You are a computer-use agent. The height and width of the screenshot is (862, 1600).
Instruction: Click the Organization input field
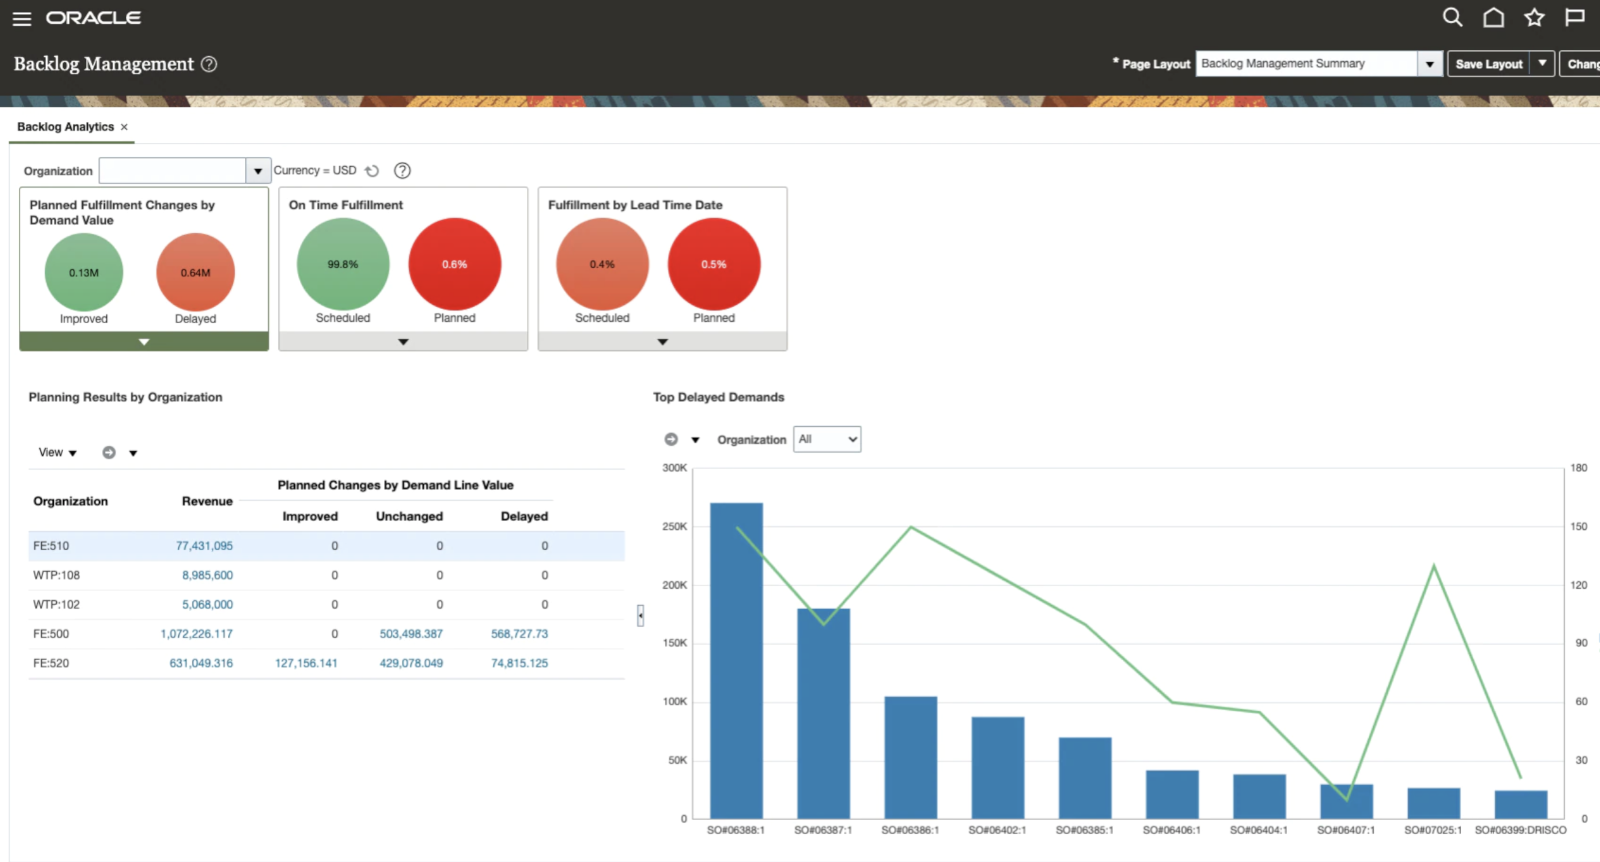(x=172, y=171)
